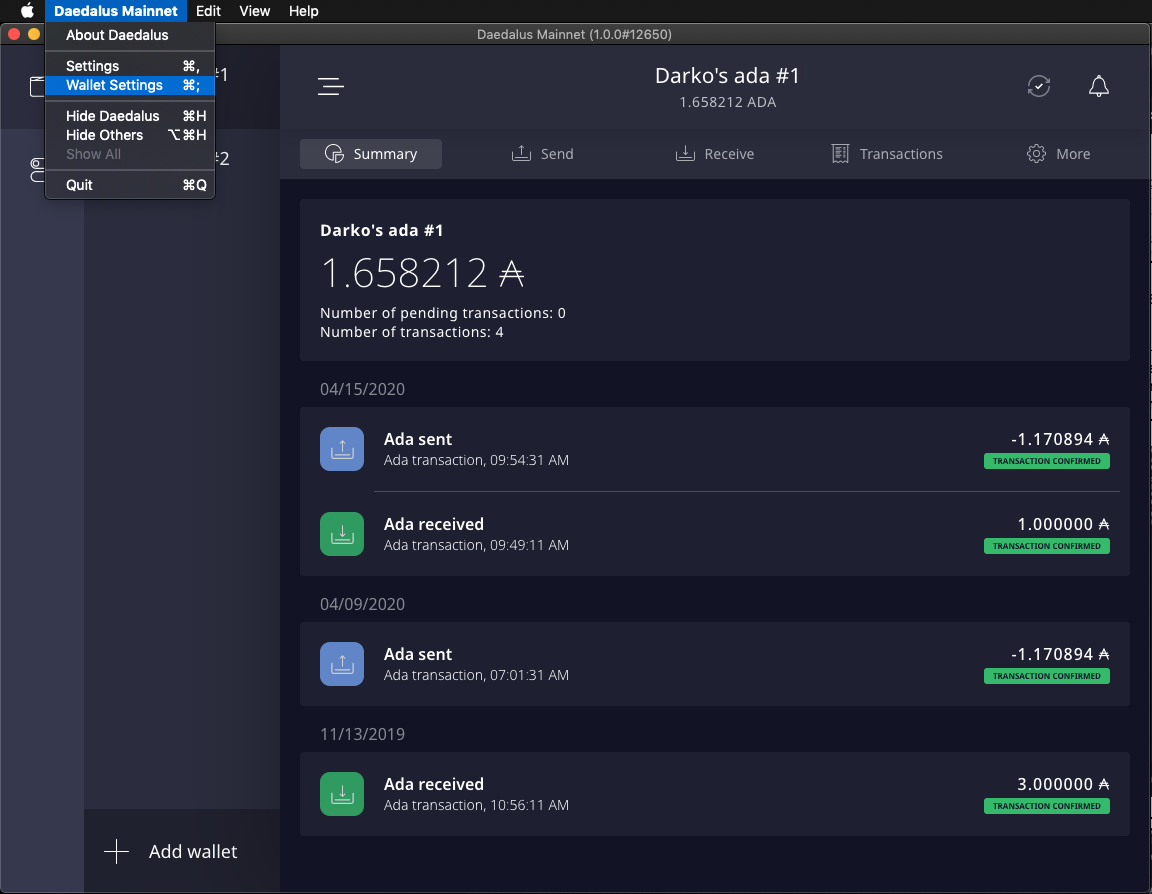Image resolution: width=1152 pixels, height=894 pixels.
Task: Switch to the Receive tab
Action: pyautogui.click(x=715, y=154)
